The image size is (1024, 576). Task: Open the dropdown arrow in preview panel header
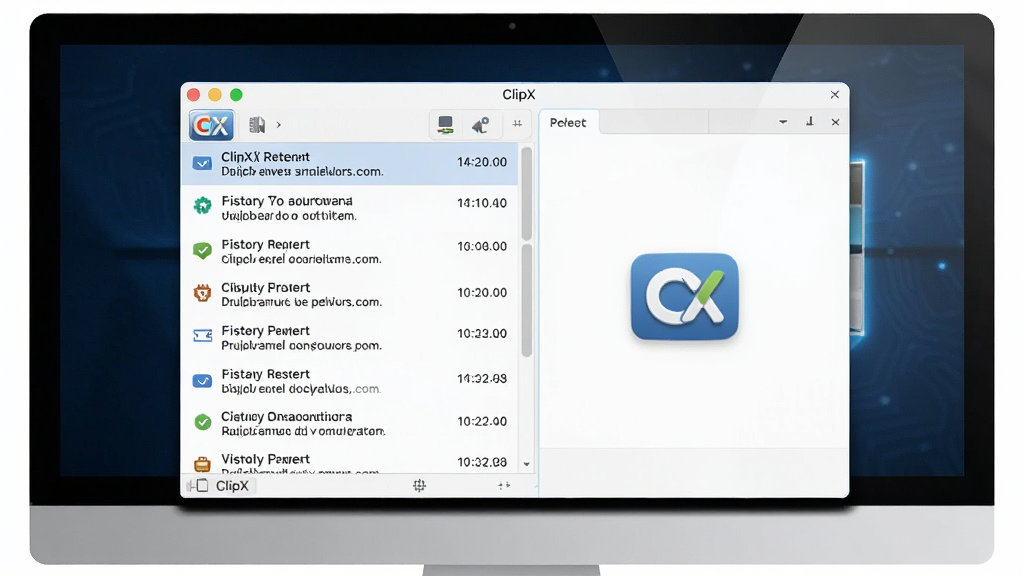(783, 122)
